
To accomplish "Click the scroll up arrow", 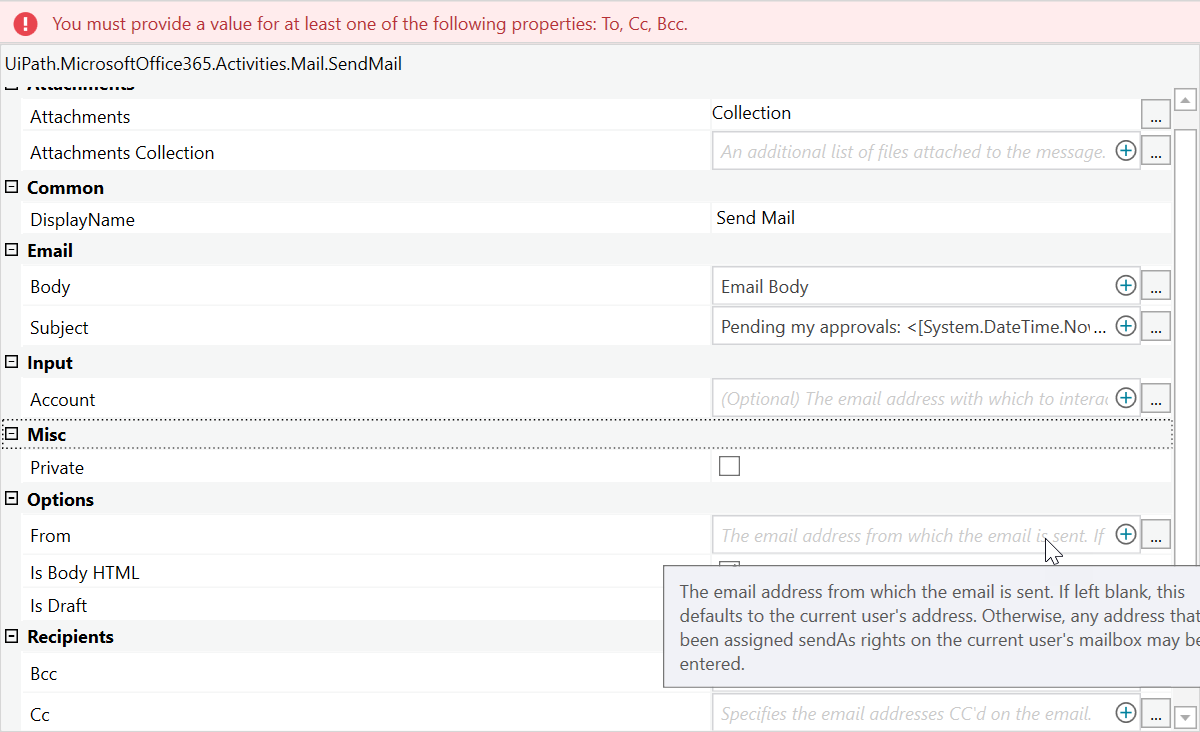I will (x=1185, y=100).
